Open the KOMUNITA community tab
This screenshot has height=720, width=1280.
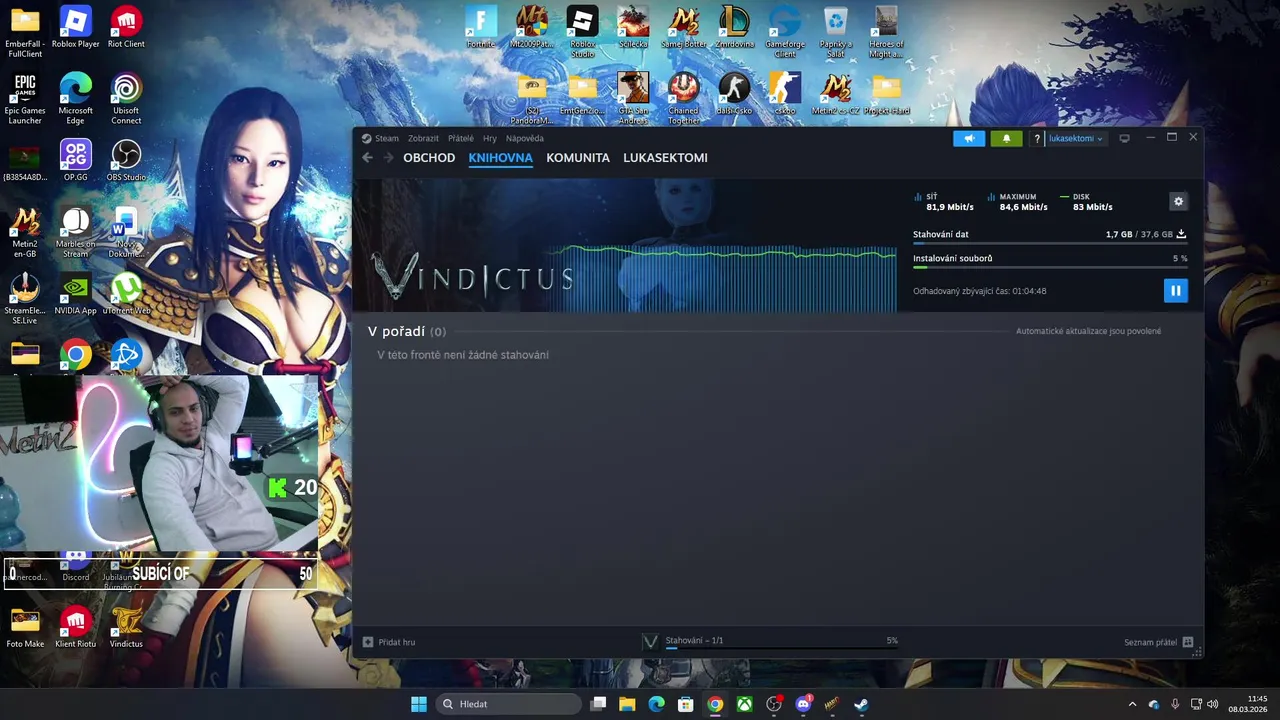click(578, 158)
